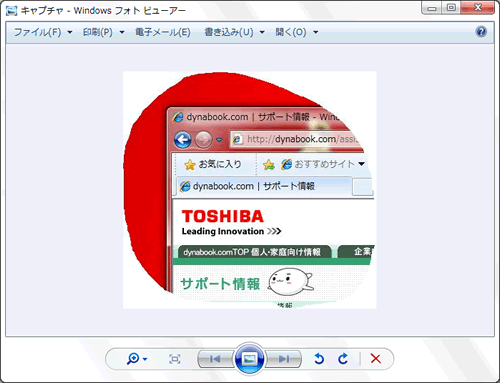Start the slide show with center button

pos(250,359)
